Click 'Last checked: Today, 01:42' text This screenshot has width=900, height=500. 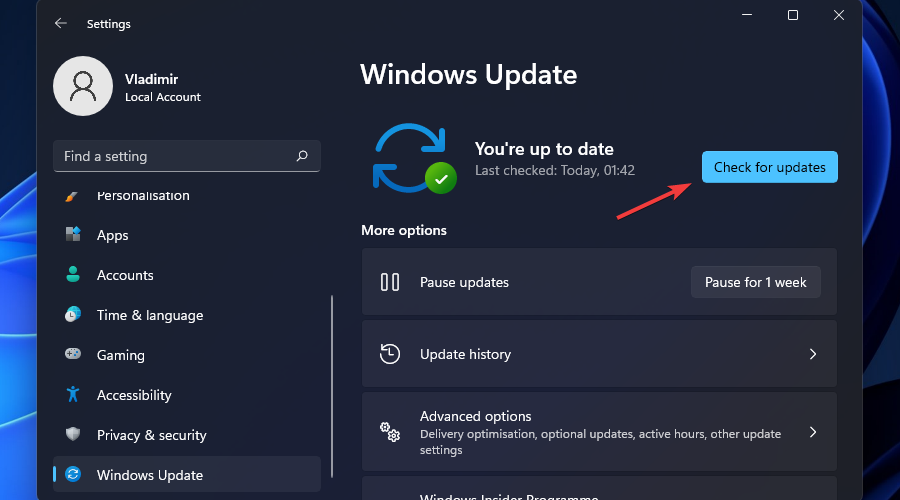[555, 170]
